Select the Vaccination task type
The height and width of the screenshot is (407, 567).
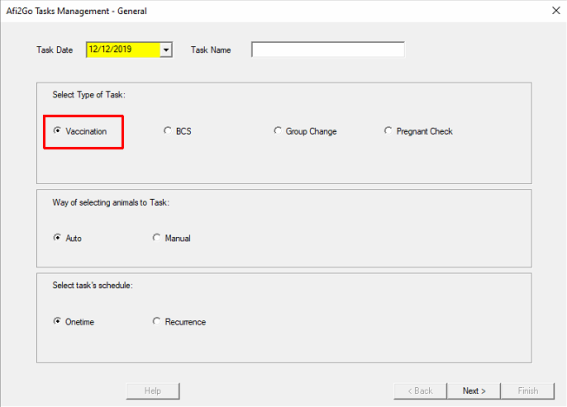tap(80, 131)
